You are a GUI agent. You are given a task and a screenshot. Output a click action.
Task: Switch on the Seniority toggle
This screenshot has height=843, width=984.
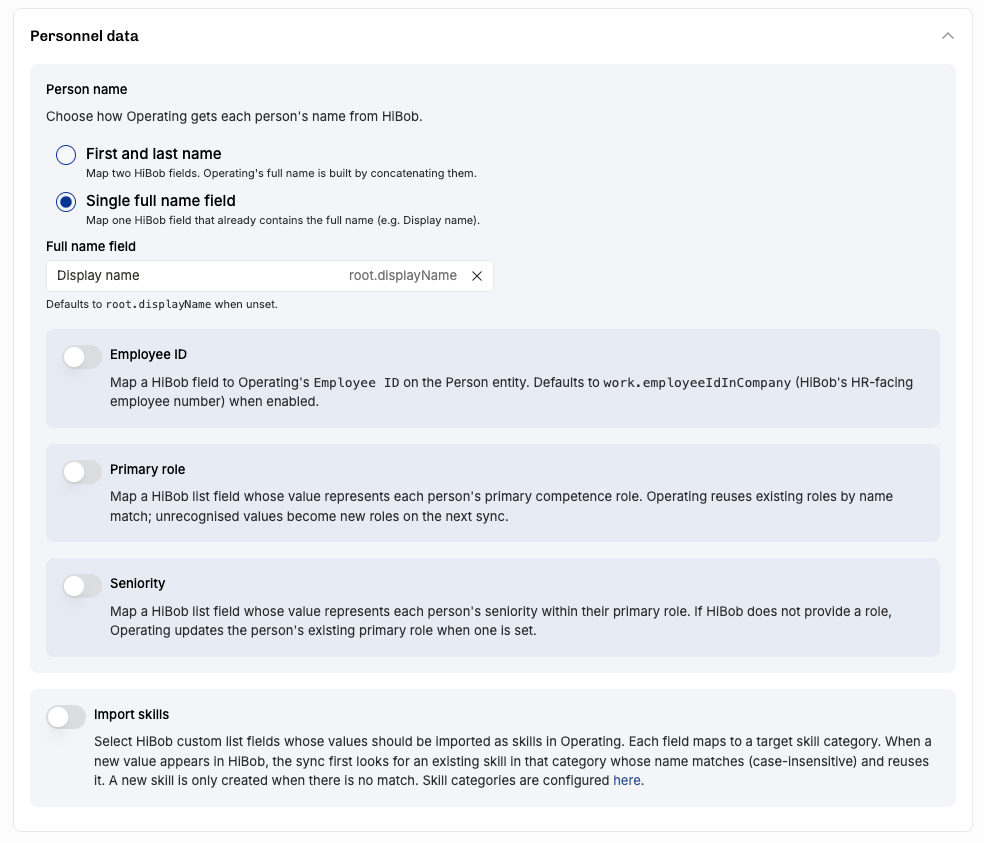82,586
